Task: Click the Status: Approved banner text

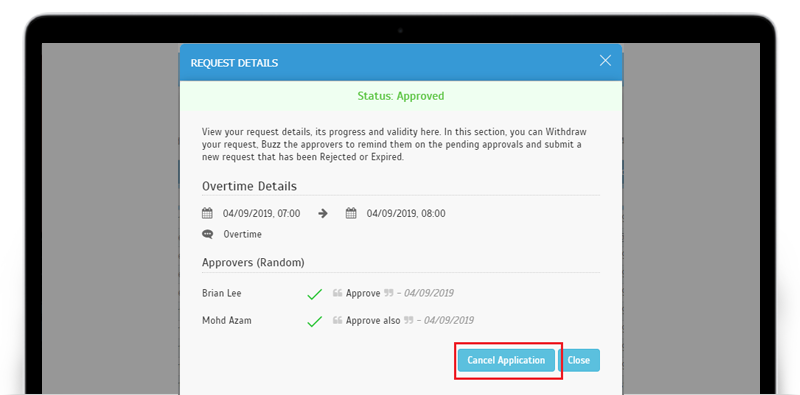Action: [x=401, y=96]
